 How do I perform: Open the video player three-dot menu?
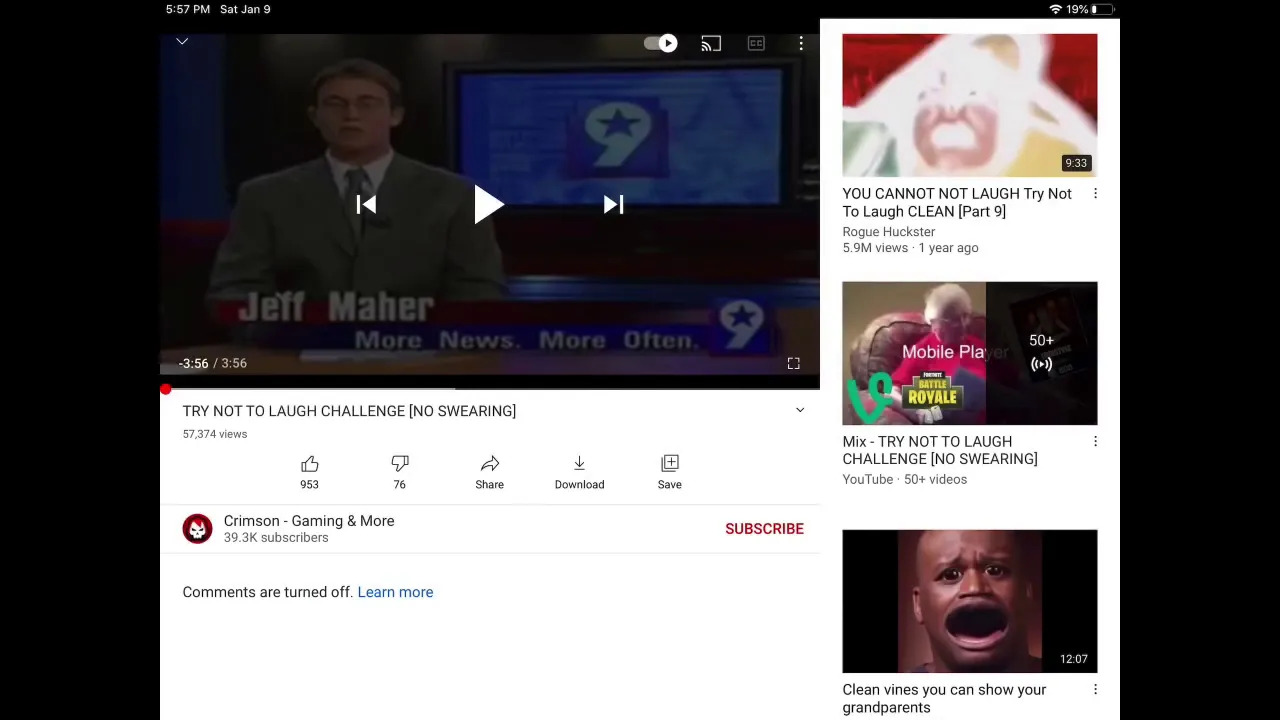[x=801, y=43]
